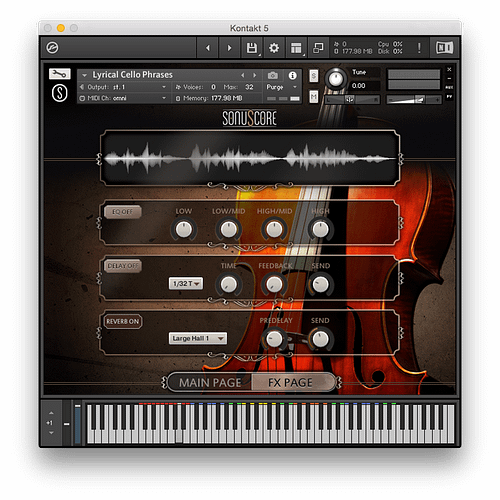Click the reverb SEND knob

coord(320,339)
